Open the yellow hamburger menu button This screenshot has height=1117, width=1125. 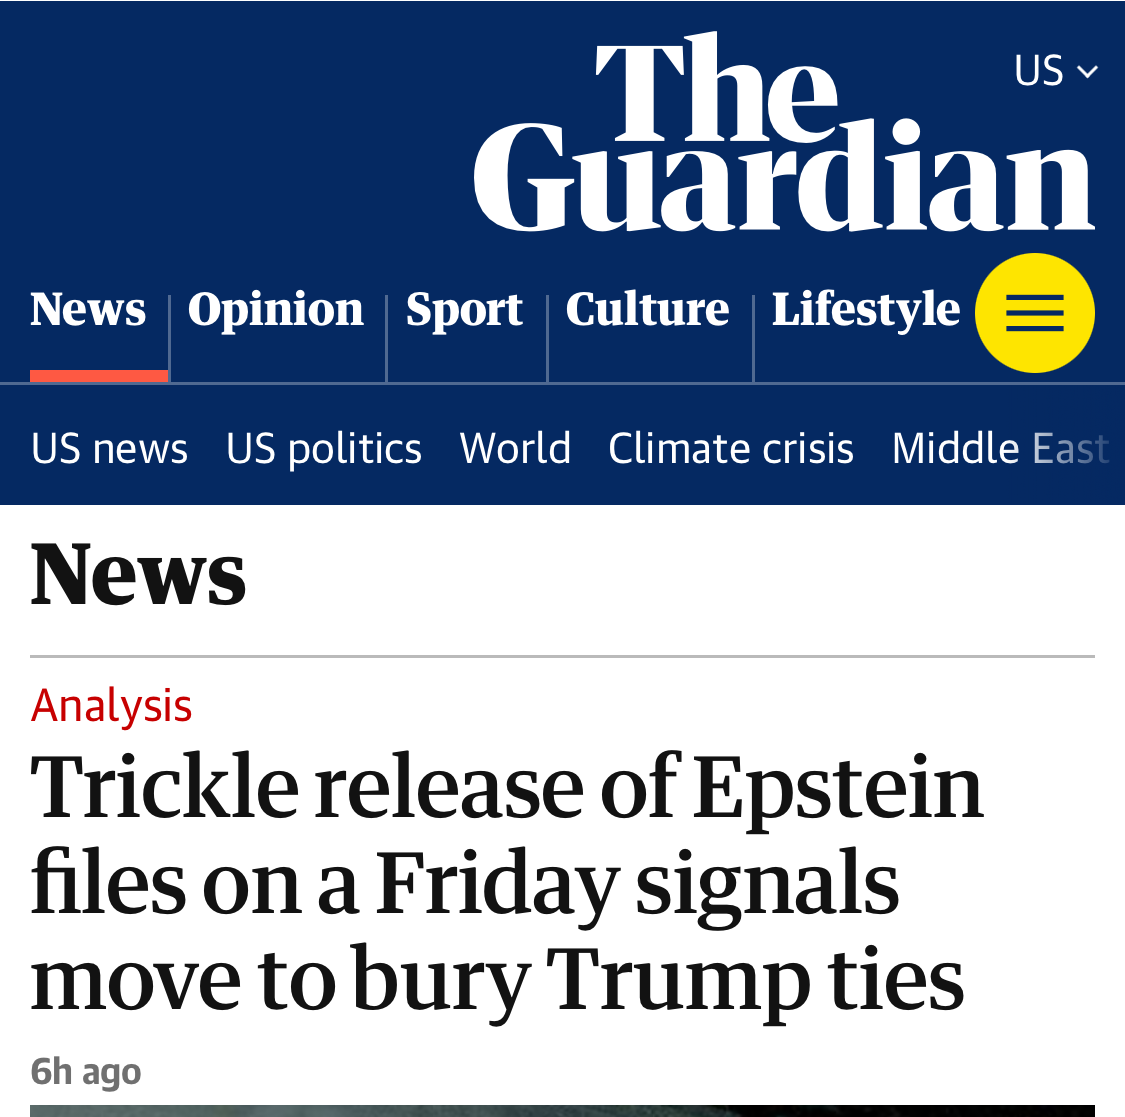(x=1034, y=313)
